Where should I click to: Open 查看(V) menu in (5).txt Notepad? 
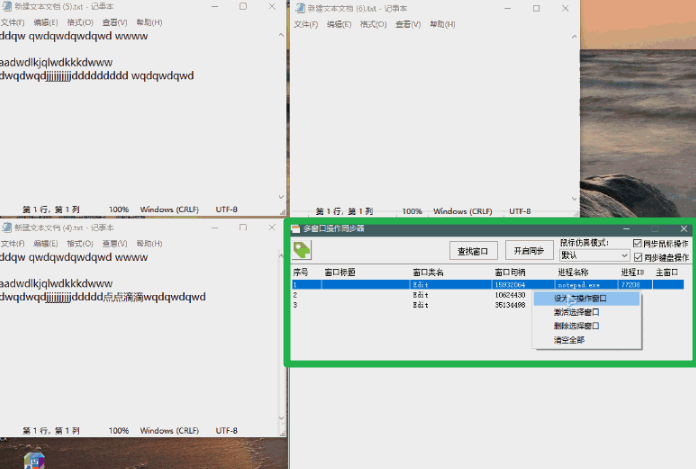[115, 22]
